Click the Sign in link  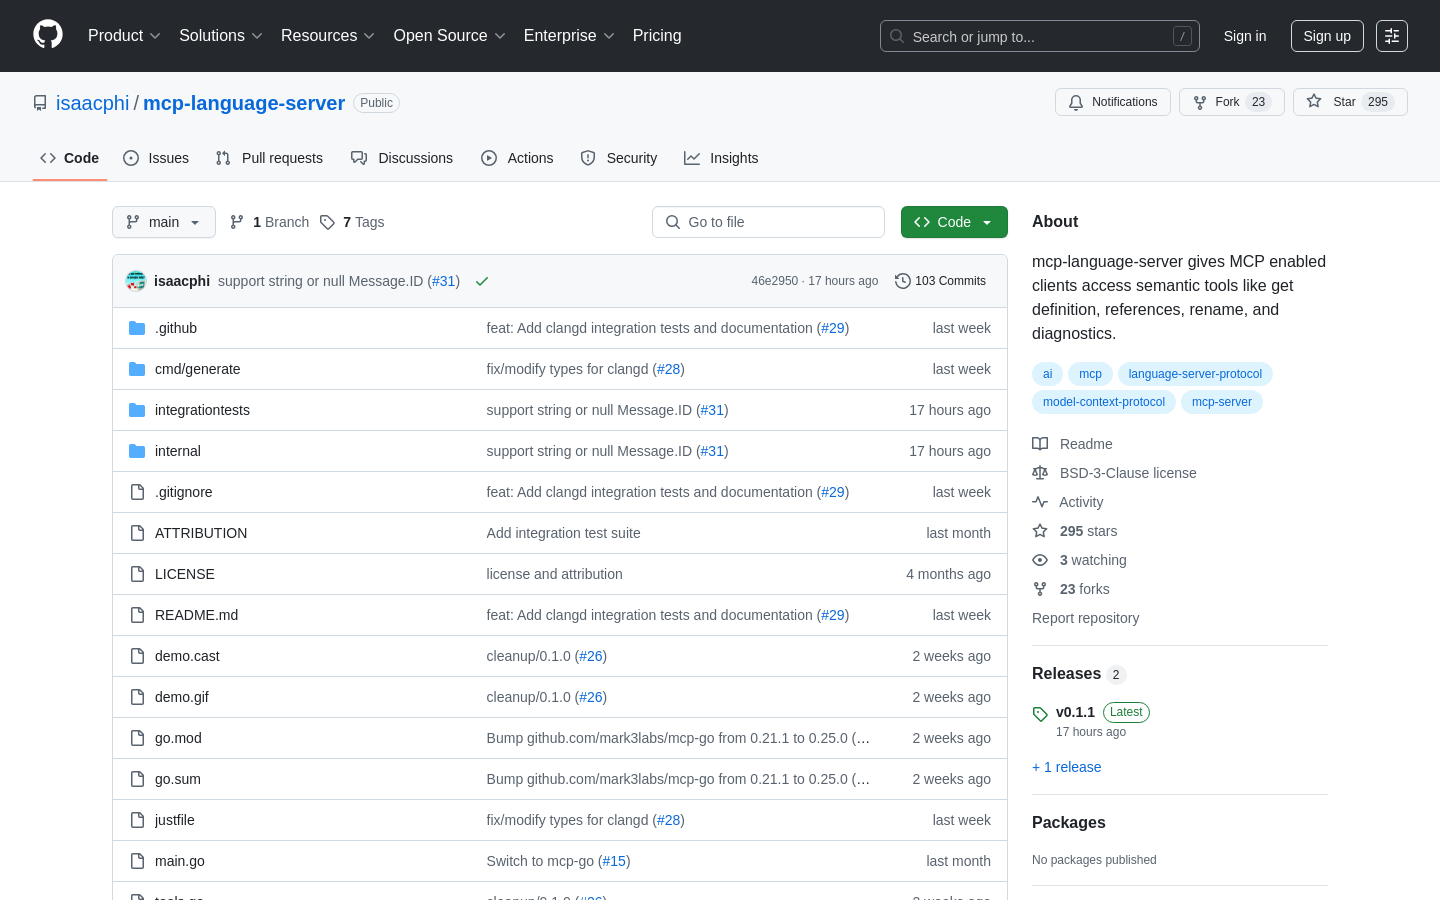[x=1245, y=36]
